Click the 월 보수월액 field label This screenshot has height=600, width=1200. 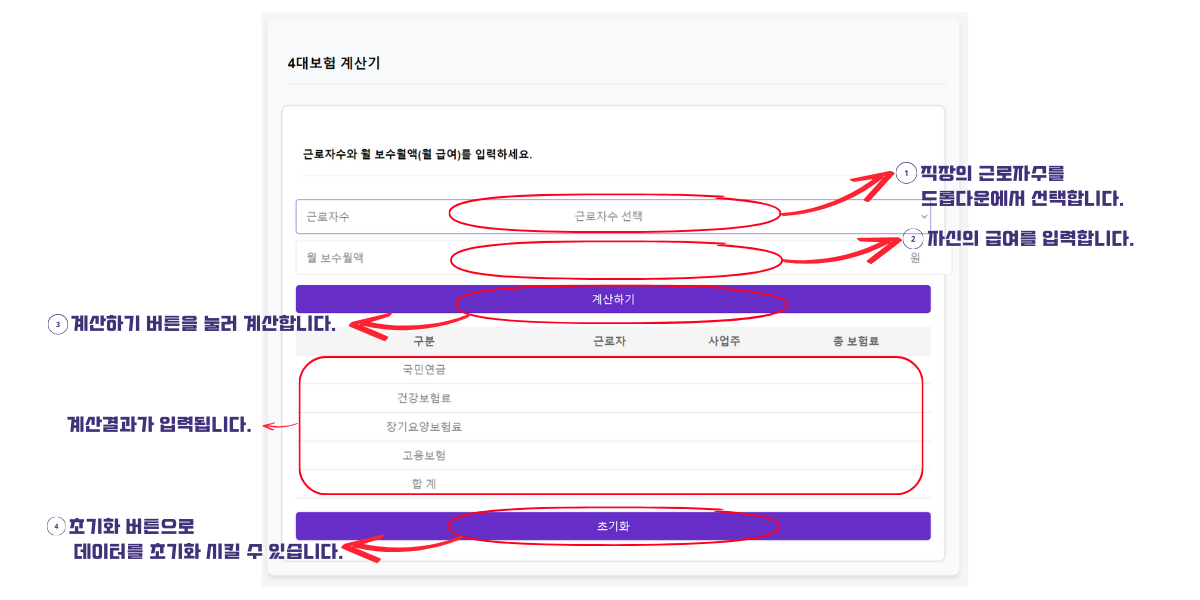pyautogui.click(x=335, y=257)
